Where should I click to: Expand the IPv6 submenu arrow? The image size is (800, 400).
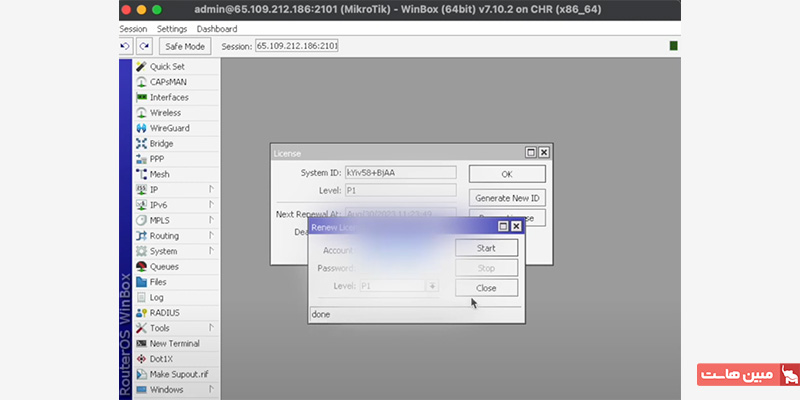point(211,205)
